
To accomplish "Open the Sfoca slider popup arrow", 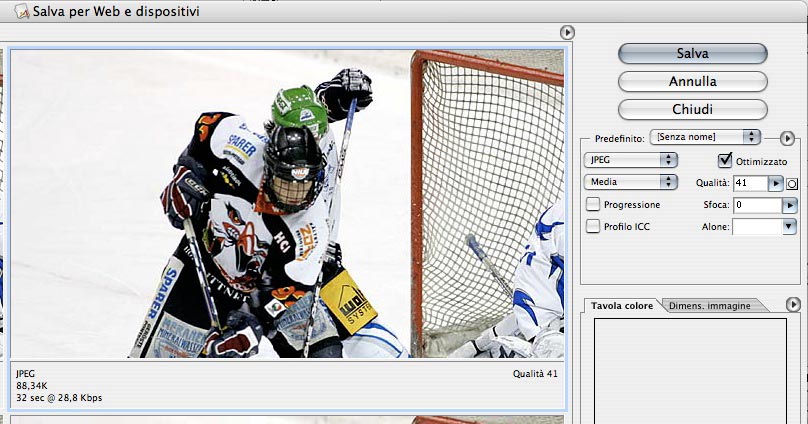I will [x=788, y=205].
